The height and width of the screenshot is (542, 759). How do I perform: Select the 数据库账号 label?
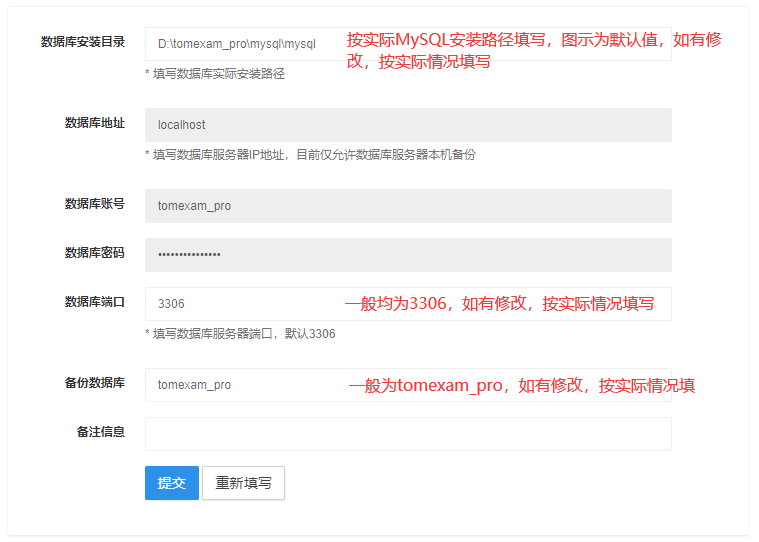pyautogui.click(x=95, y=204)
